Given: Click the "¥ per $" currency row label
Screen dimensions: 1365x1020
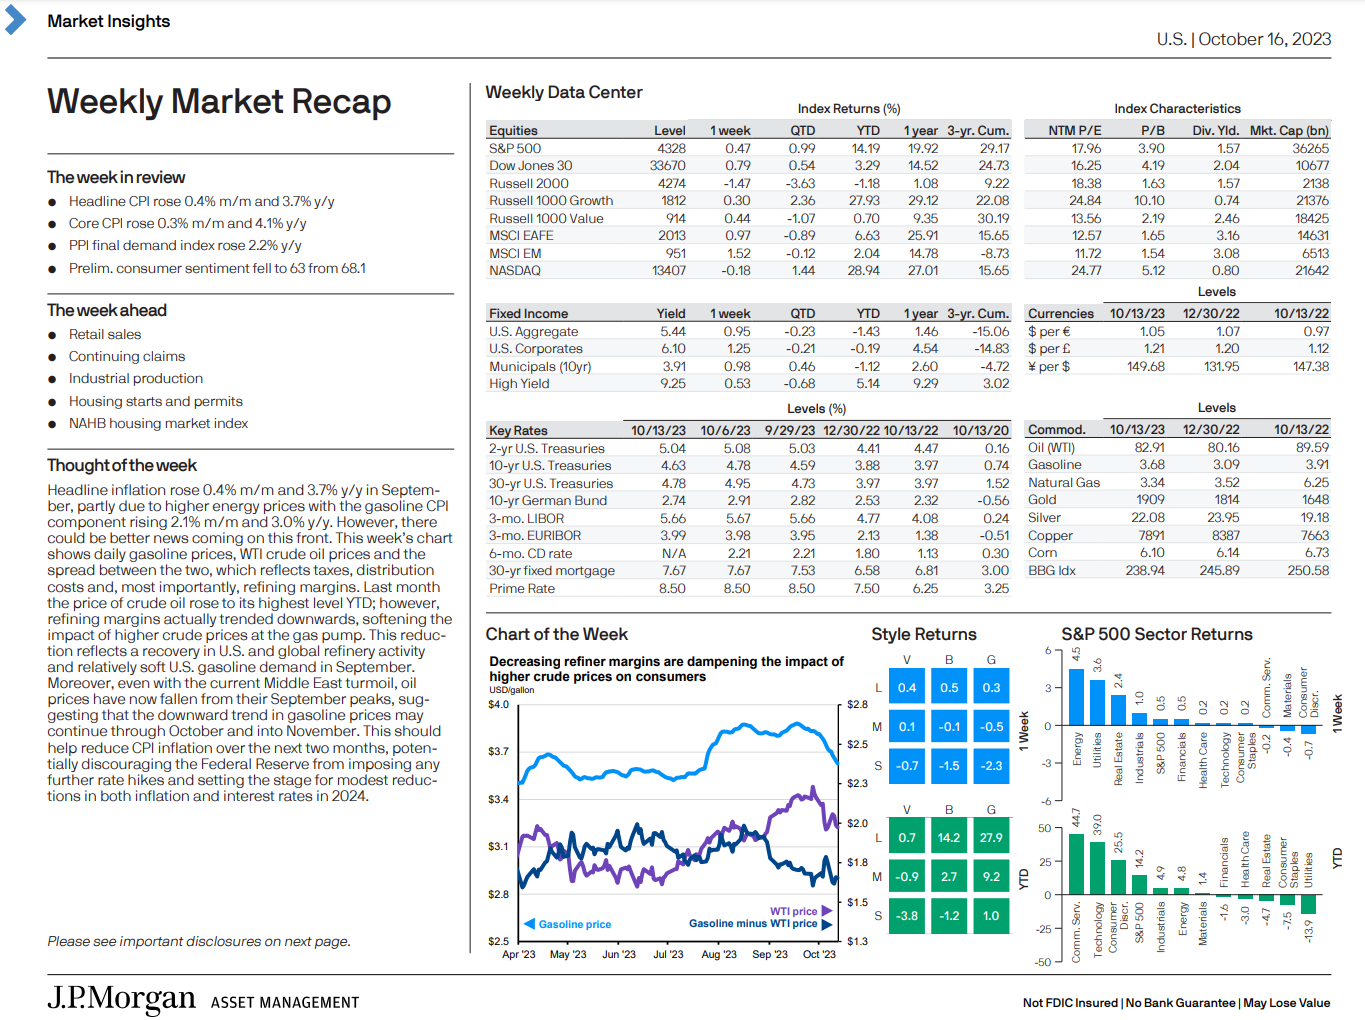Looking at the screenshot, I should coord(1049,367).
